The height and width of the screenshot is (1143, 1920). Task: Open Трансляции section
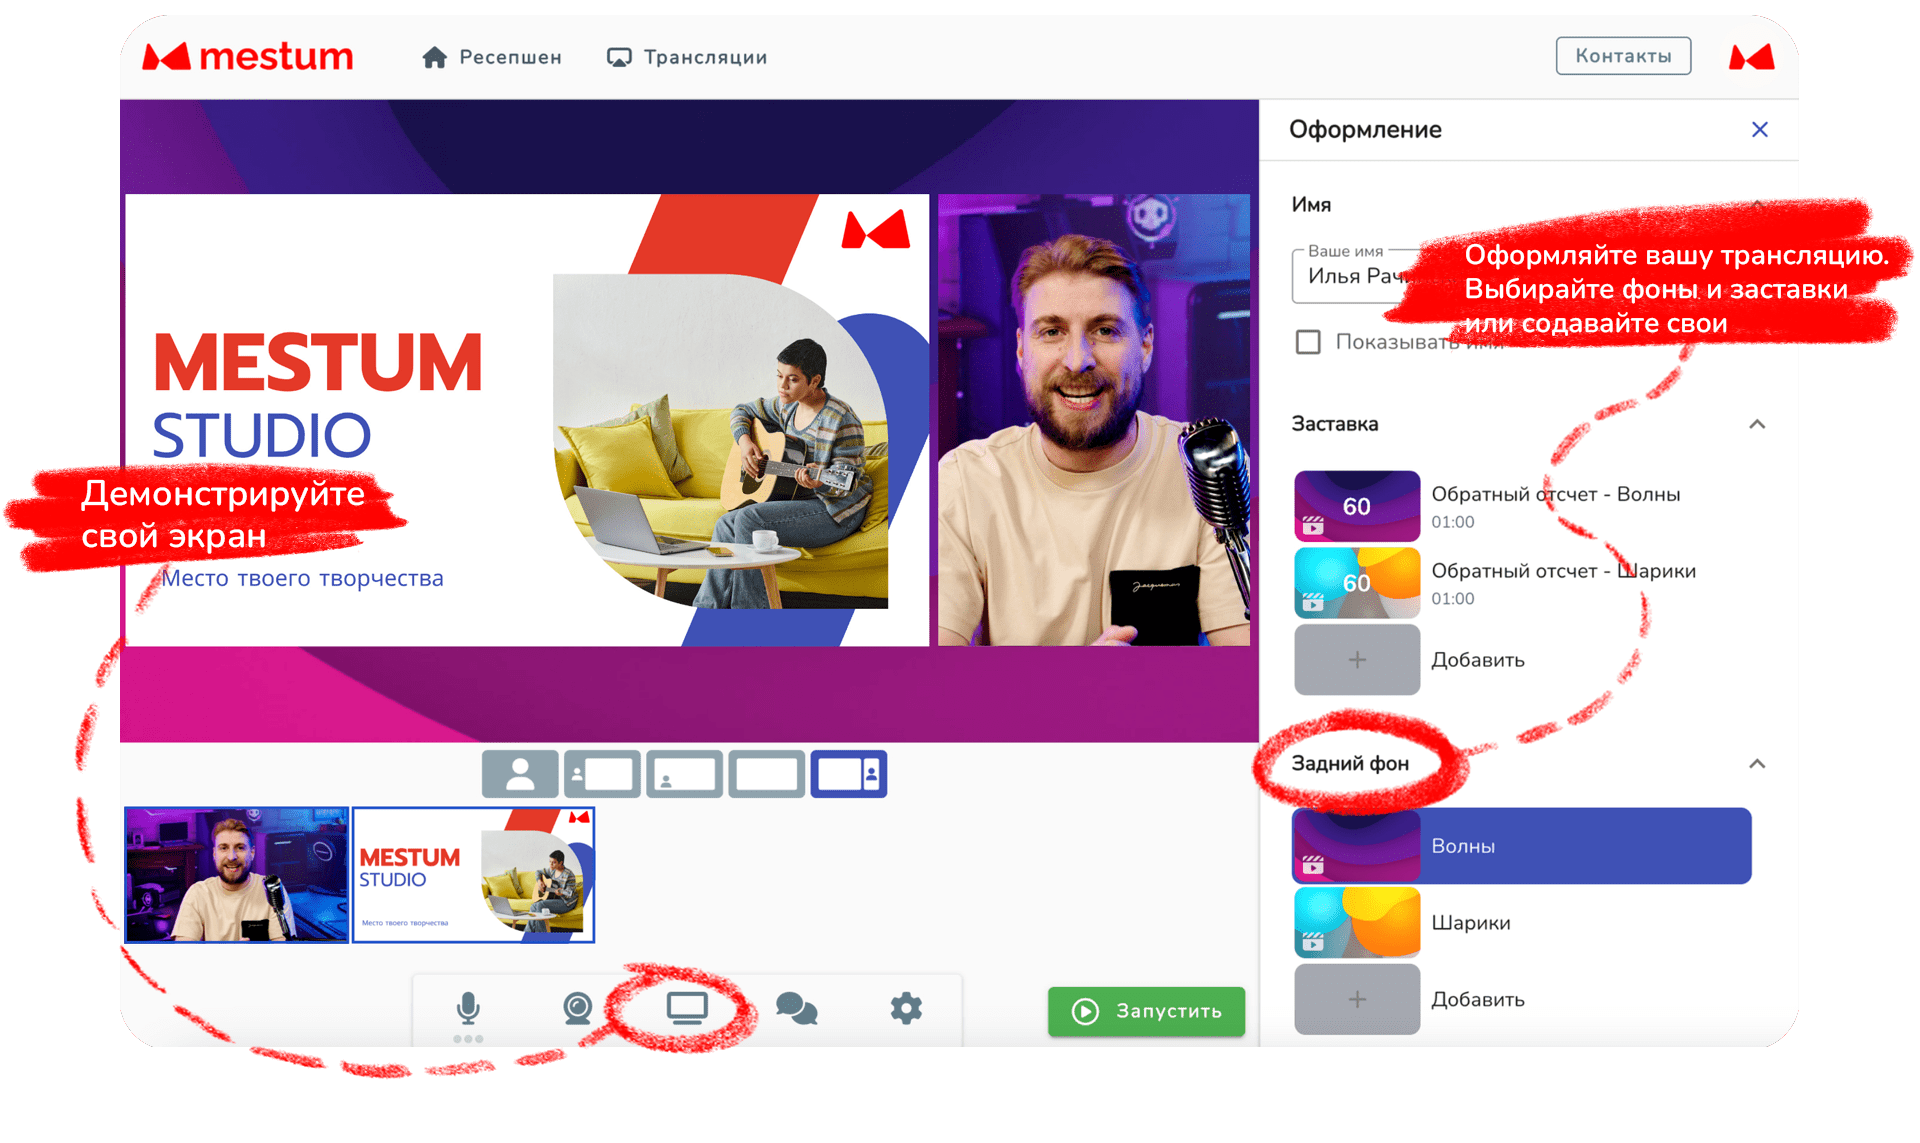click(x=687, y=57)
